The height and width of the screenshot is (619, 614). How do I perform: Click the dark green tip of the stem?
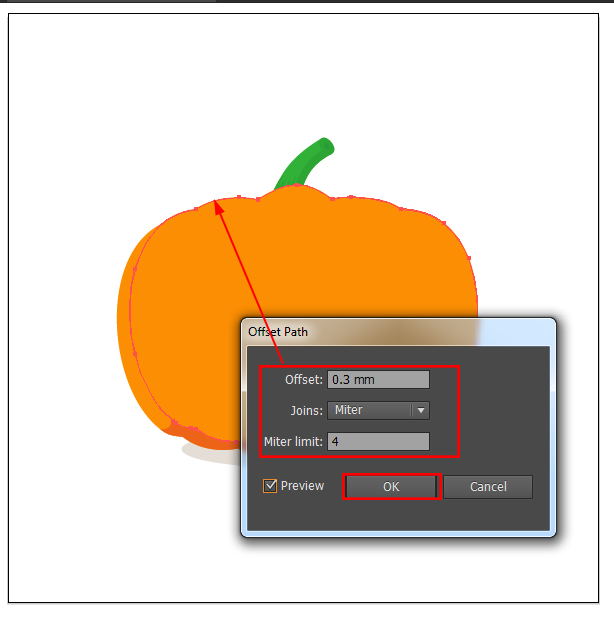pyautogui.click(x=327, y=147)
